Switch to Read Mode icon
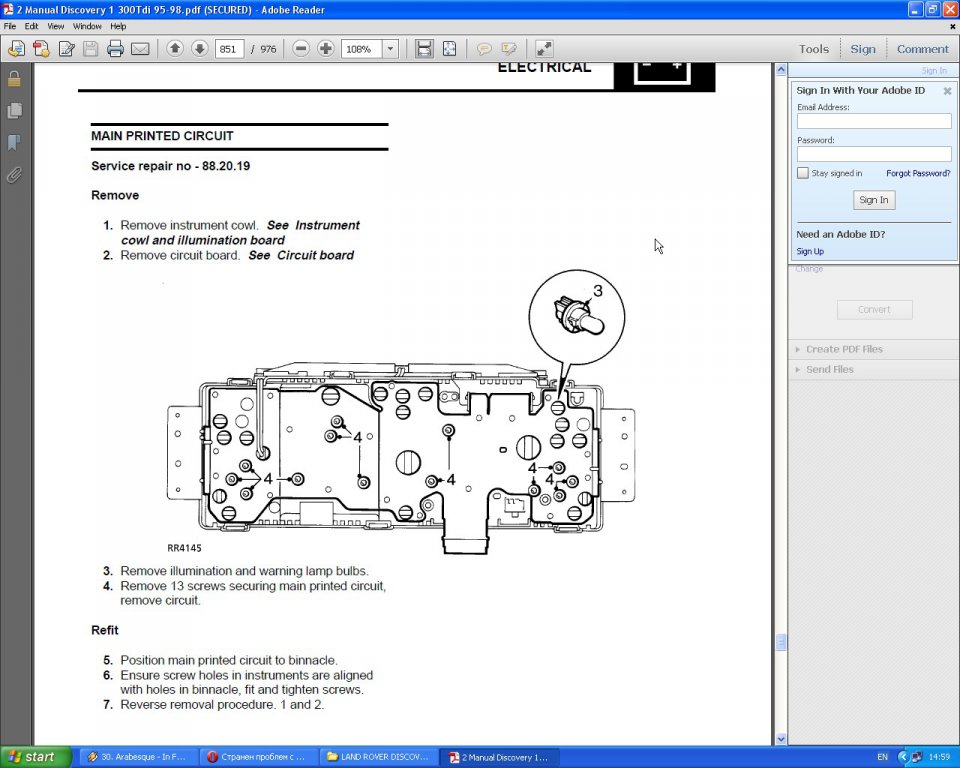The height and width of the screenshot is (768, 960). click(x=544, y=49)
